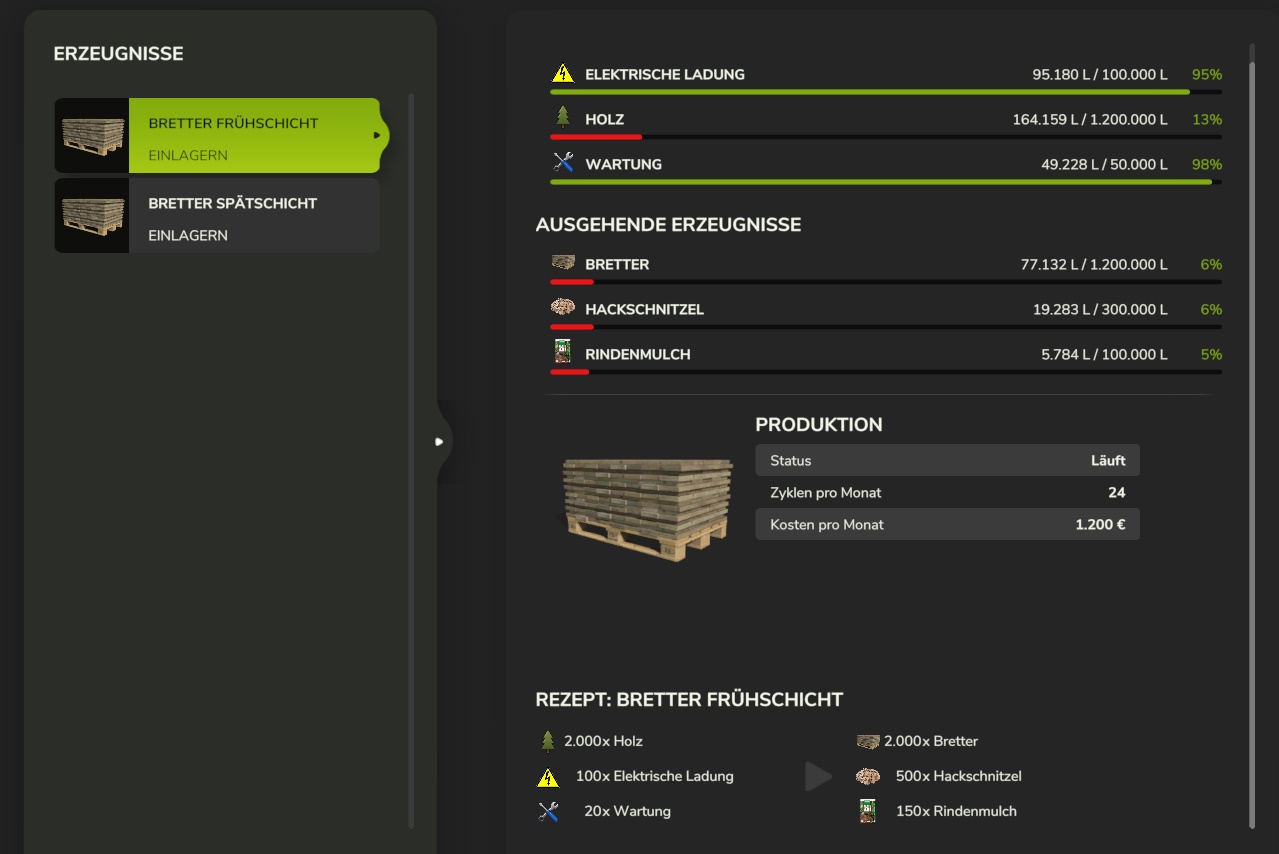The height and width of the screenshot is (854, 1279).
Task: Click the recipe arrow between inputs and outputs
Action: 818,776
